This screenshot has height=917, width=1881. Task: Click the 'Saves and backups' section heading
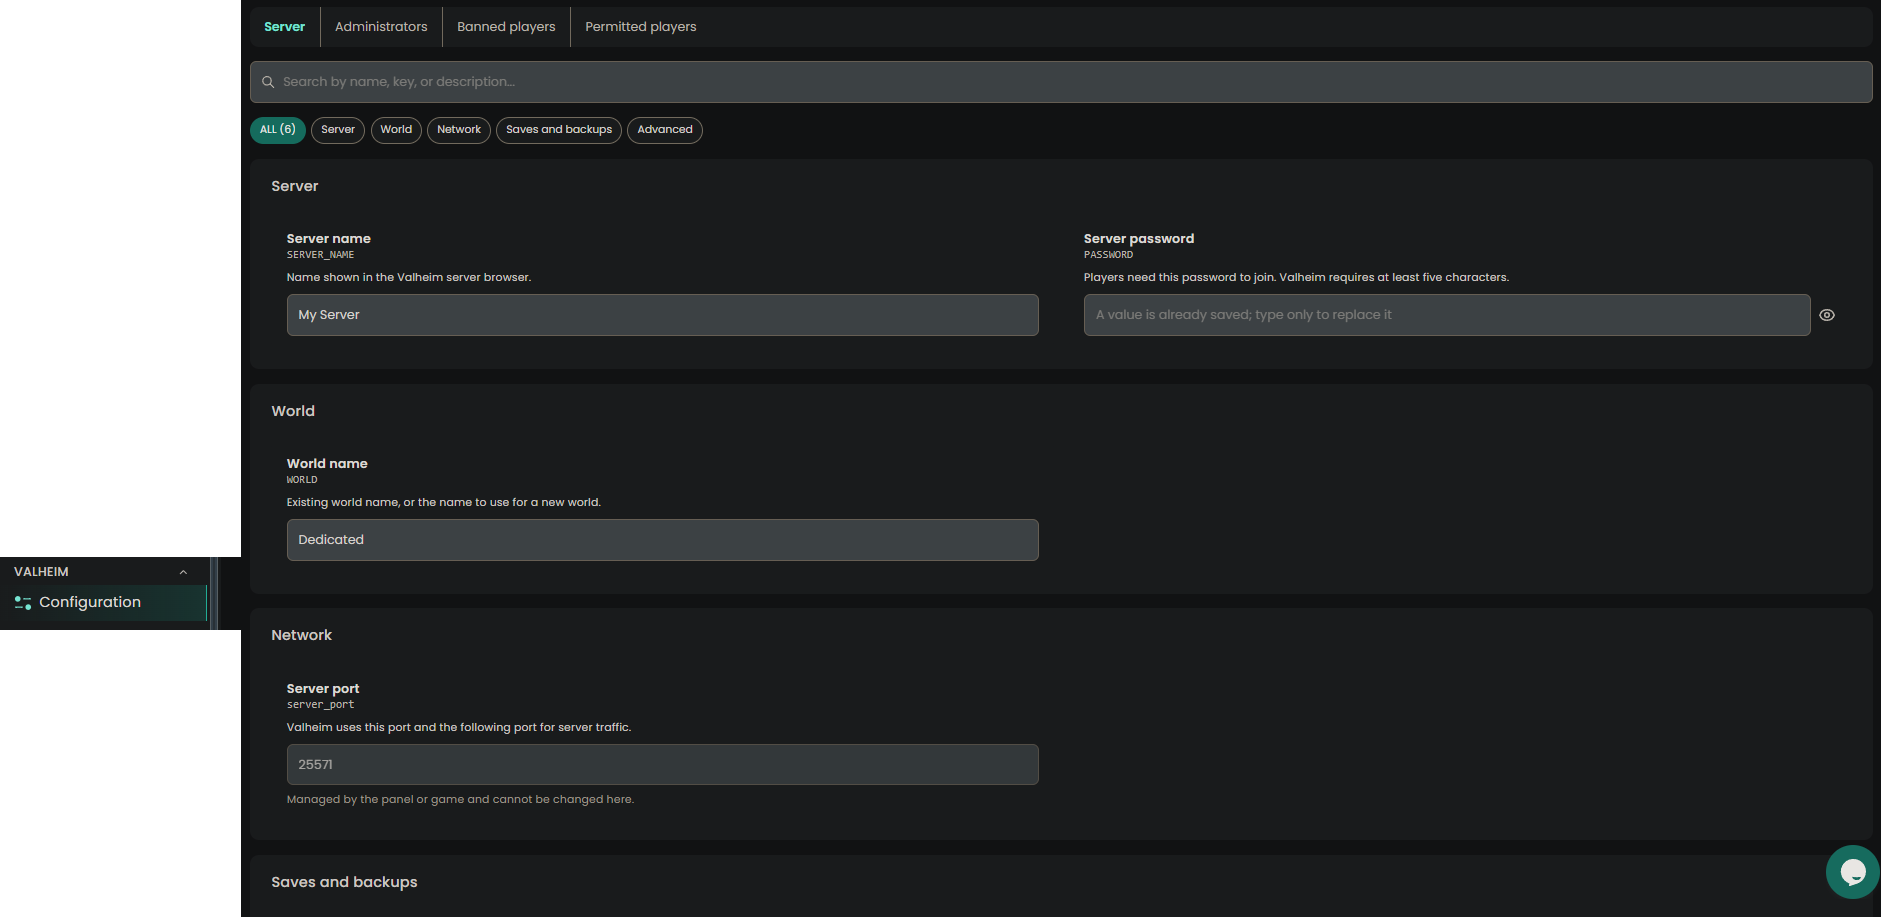click(344, 882)
